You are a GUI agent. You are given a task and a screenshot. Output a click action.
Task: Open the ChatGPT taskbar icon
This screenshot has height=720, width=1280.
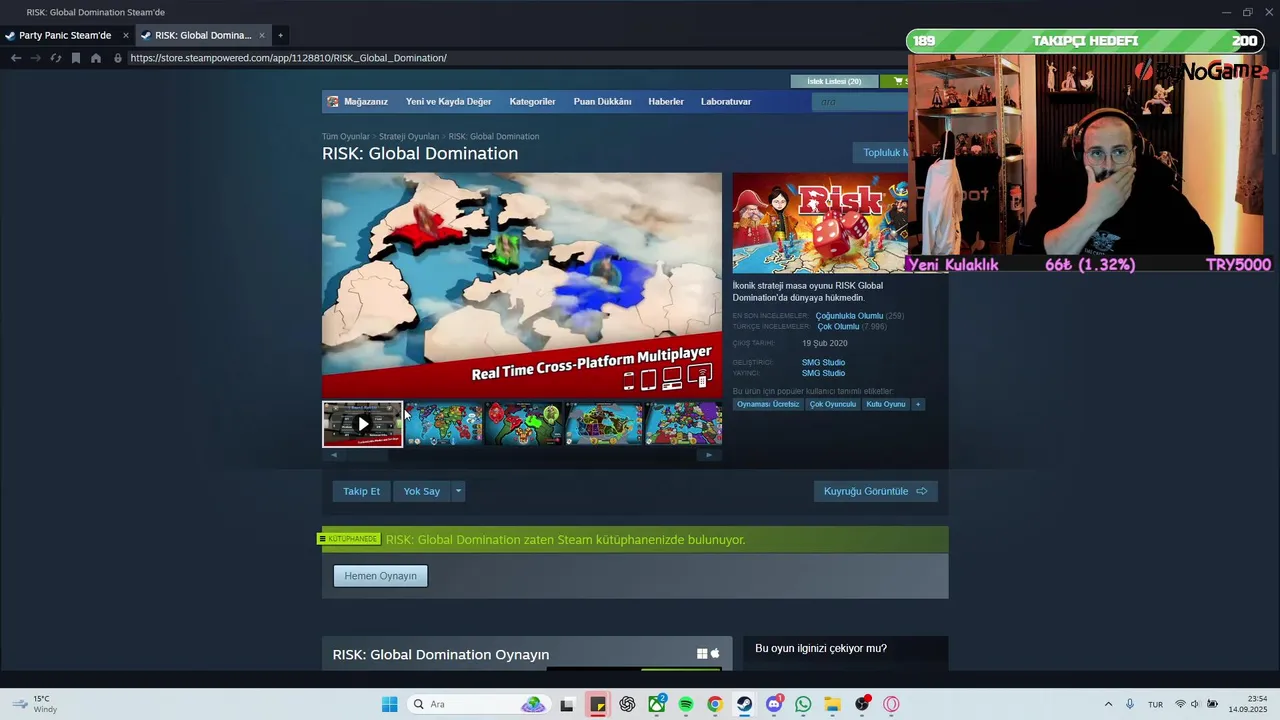click(x=627, y=704)
